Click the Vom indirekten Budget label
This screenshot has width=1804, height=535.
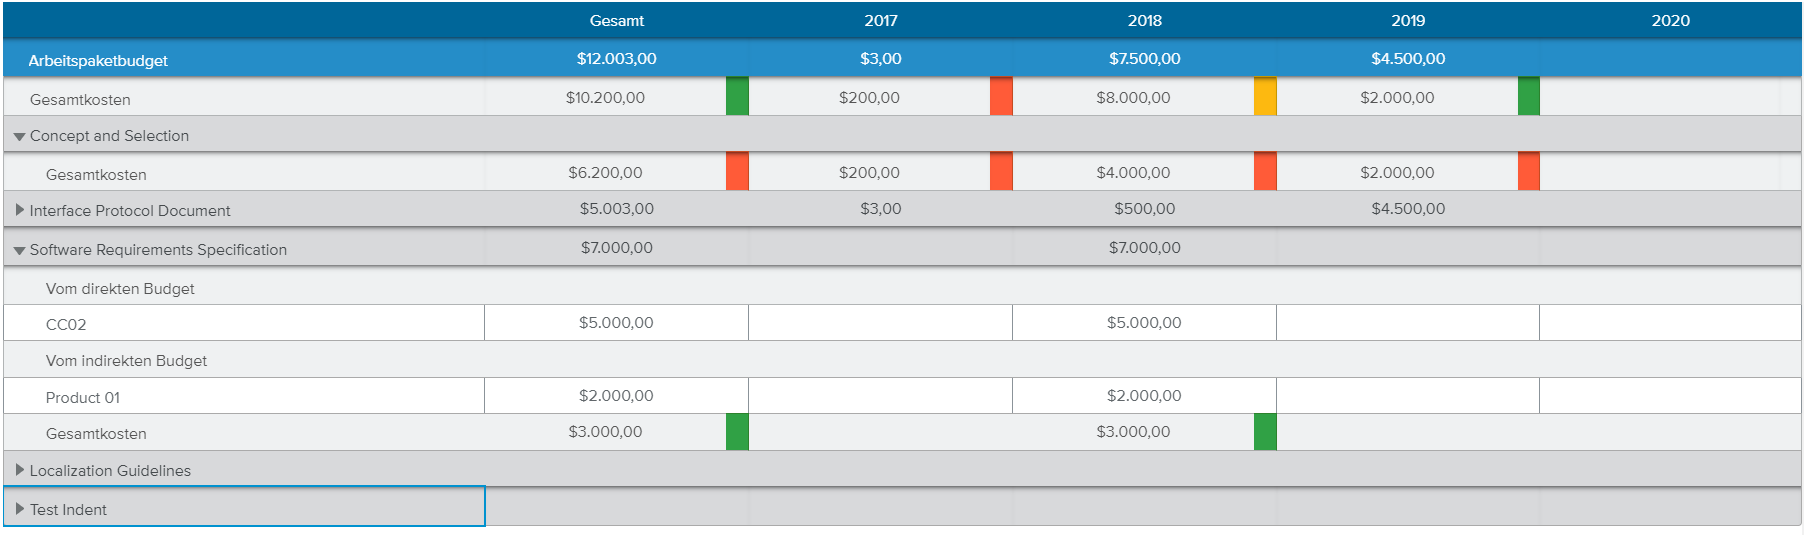(x=126, y=361)
